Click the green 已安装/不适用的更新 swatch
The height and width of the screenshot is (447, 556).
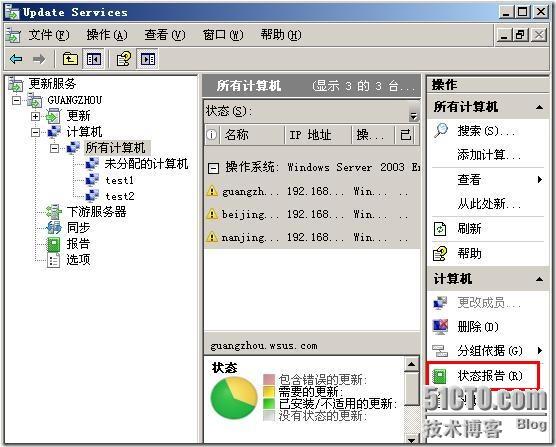tap(269, 404)
